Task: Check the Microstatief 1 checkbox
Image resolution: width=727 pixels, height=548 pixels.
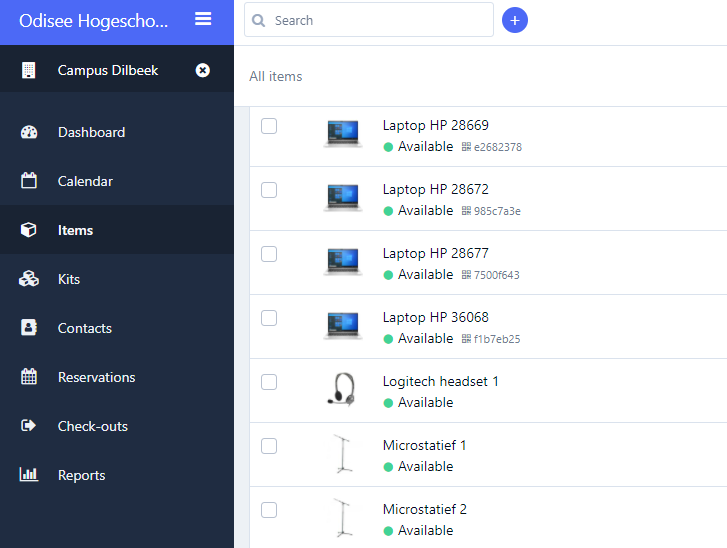Action: tap(269, 446)
